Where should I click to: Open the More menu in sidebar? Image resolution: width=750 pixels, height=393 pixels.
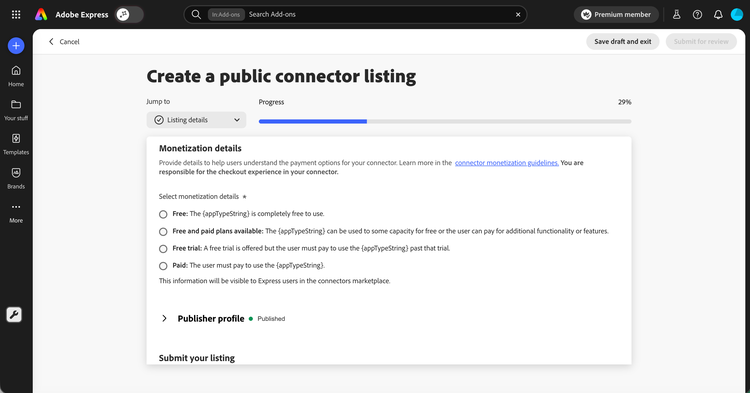coord(16,213)
